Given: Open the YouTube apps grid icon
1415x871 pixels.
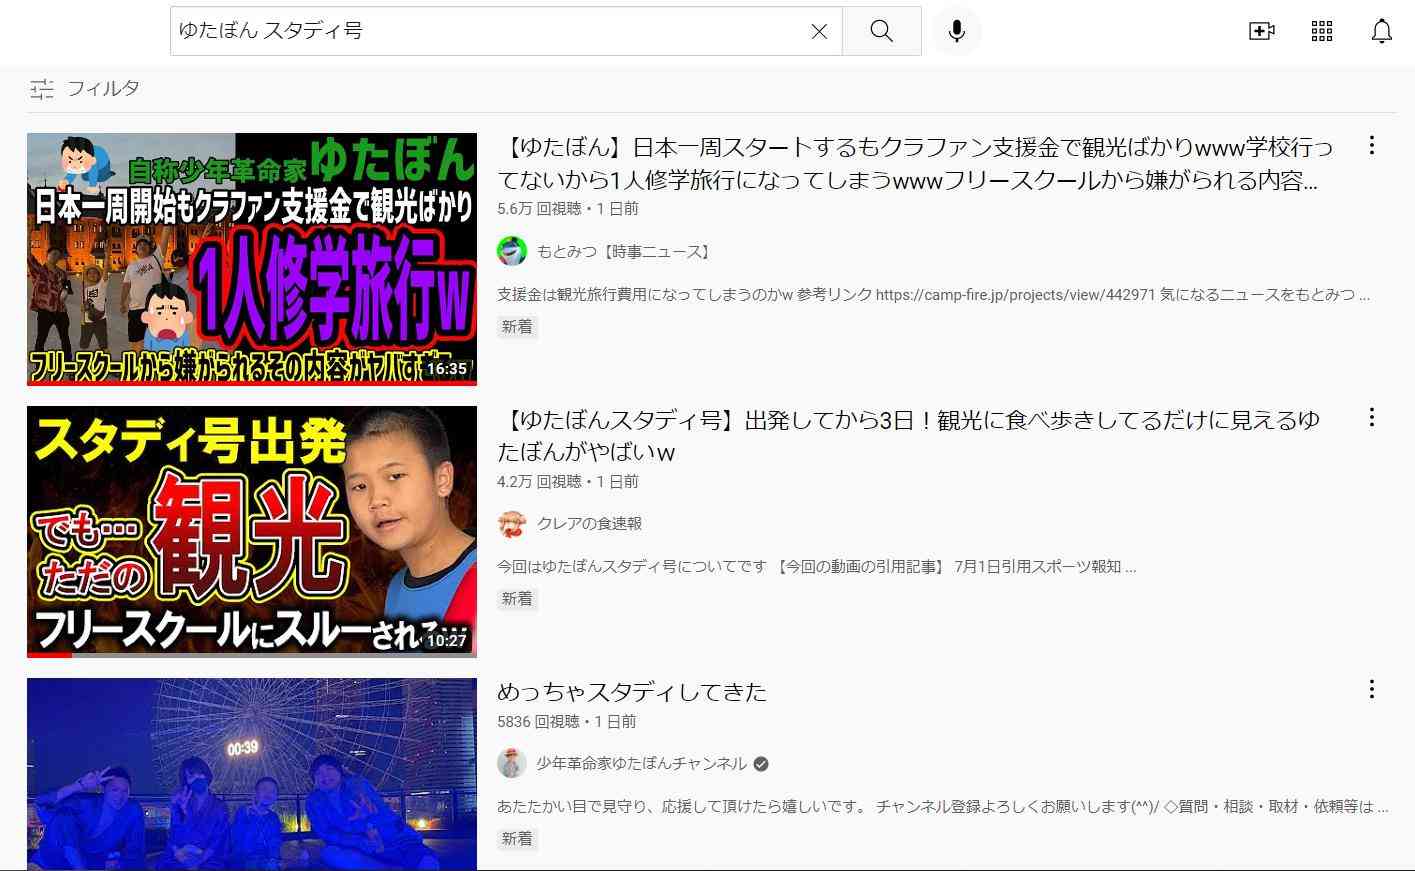Looking at the screenshot, I should (x=1322, y=31).
